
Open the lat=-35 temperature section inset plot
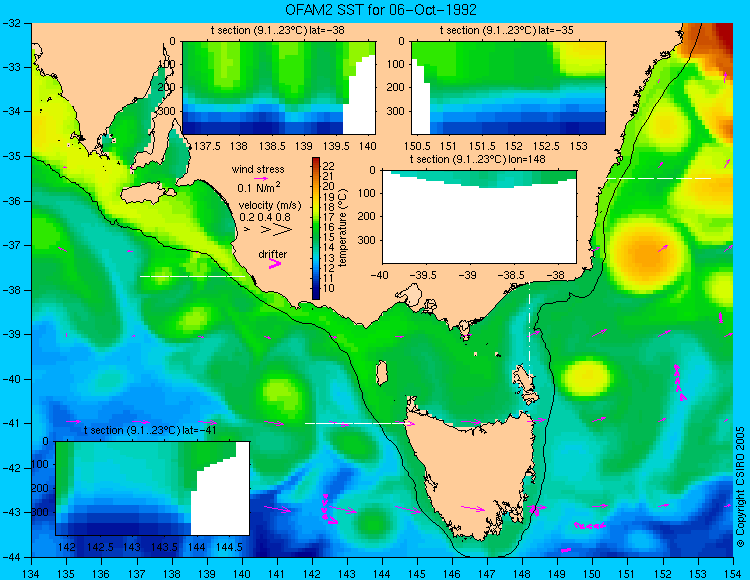click(508, 88)
